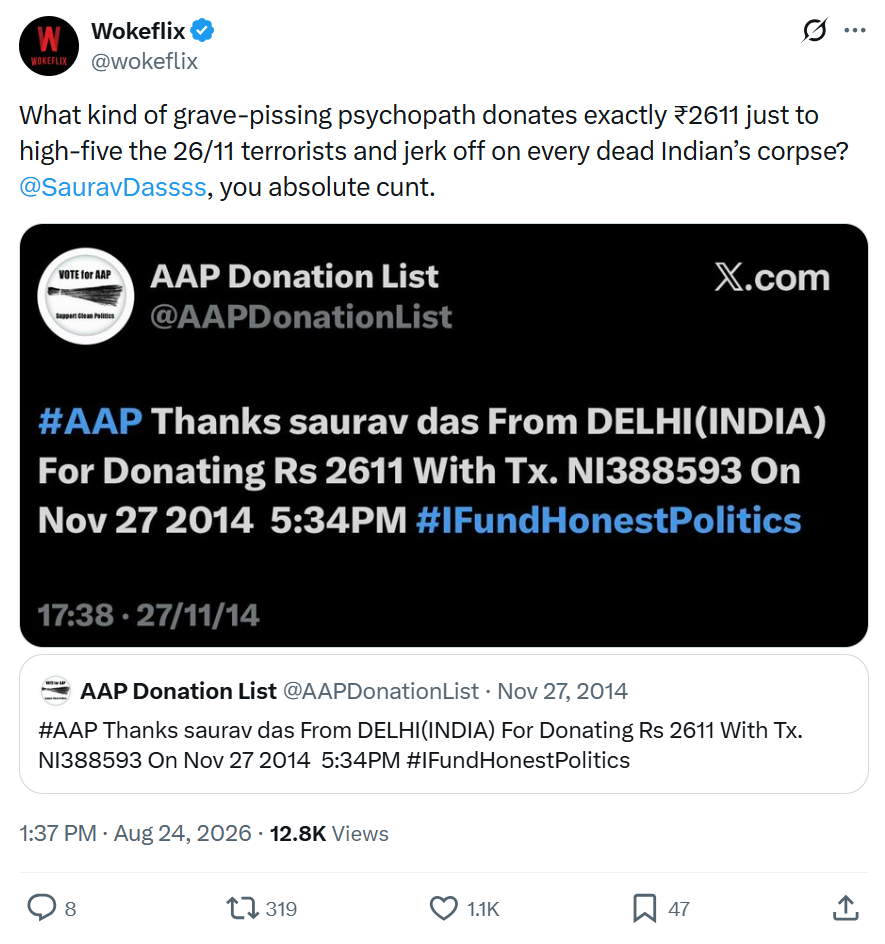Click the Grok slashed-circle icon
Screen dimensions: 885x944
point(814,30)
